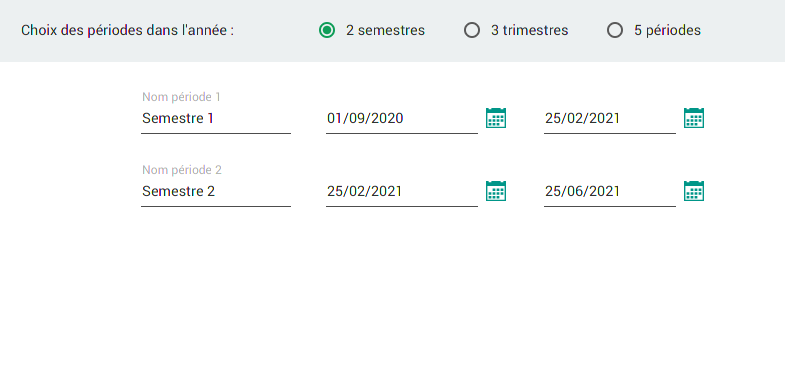This screenshot has width=785, height=392.
Task: Click the '3 trimestres' text label
Action: pyautogui.click(x=530, y=31)
